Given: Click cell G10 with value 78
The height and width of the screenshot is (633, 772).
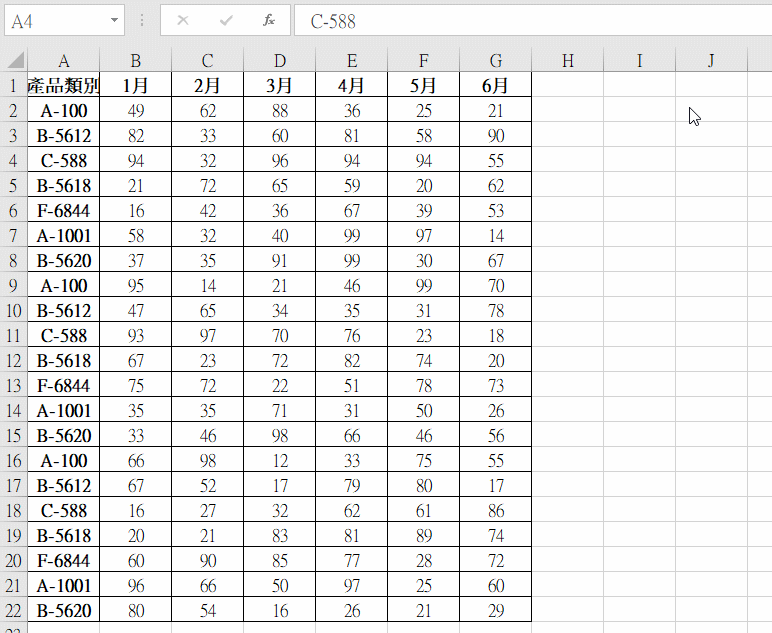Looking at the screenshot, I should click(496, 310).
